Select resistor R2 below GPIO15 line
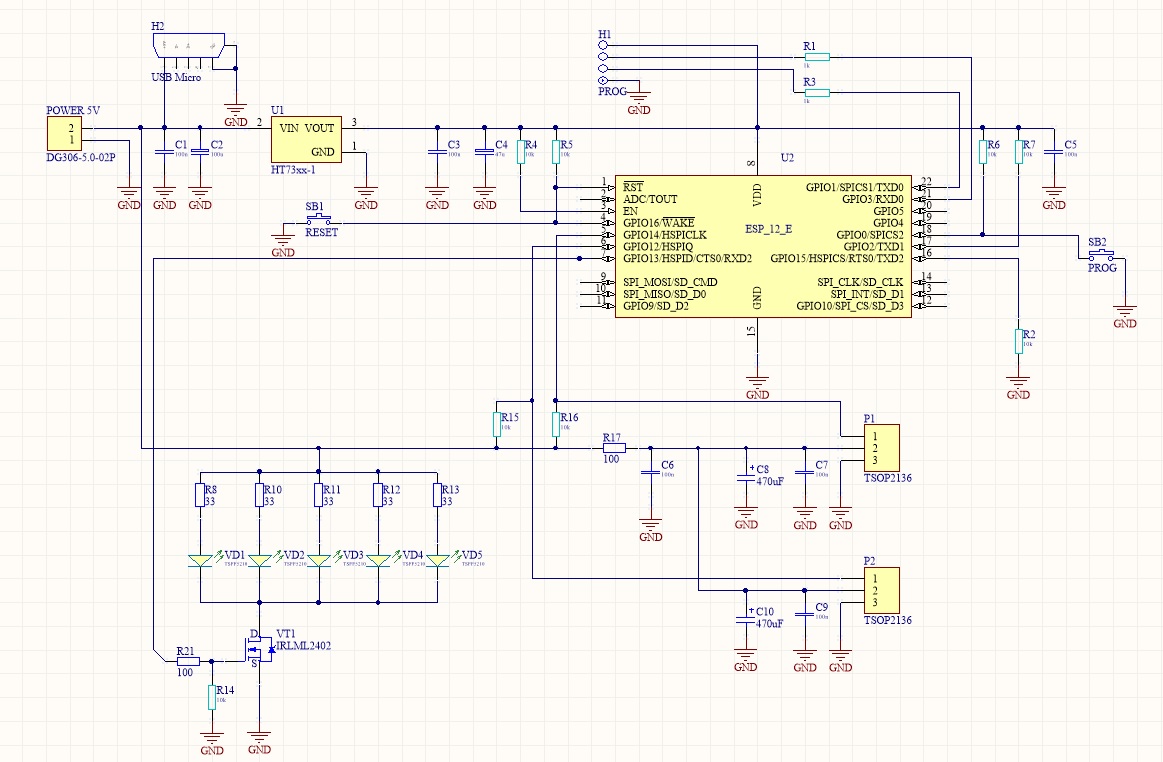1163x762 pixels. coord(1018,341)
